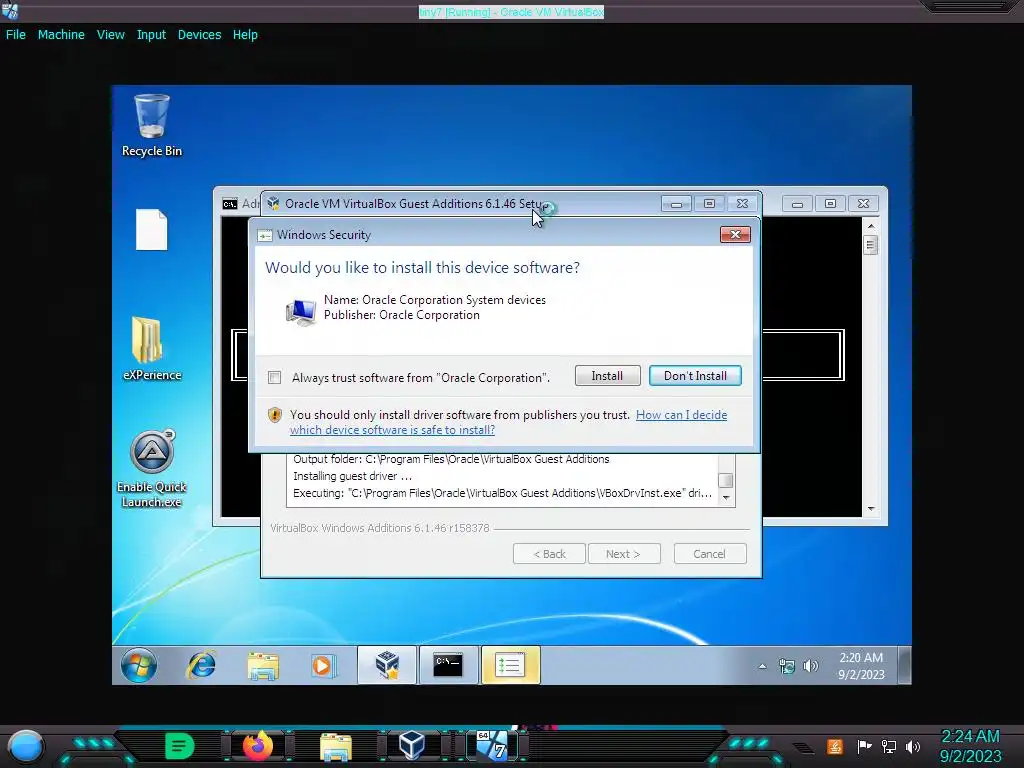Screen dimensions: 1024x768
Task: Click the shield warning icon in dialog
Action: click(x=275, y=415)
